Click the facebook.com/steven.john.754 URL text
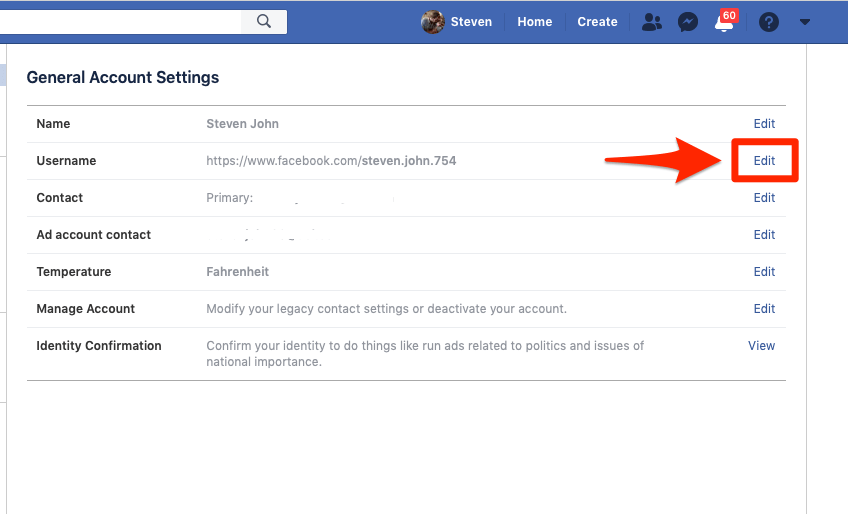Viewport: 848px width, 514px height. click(331, 161)
